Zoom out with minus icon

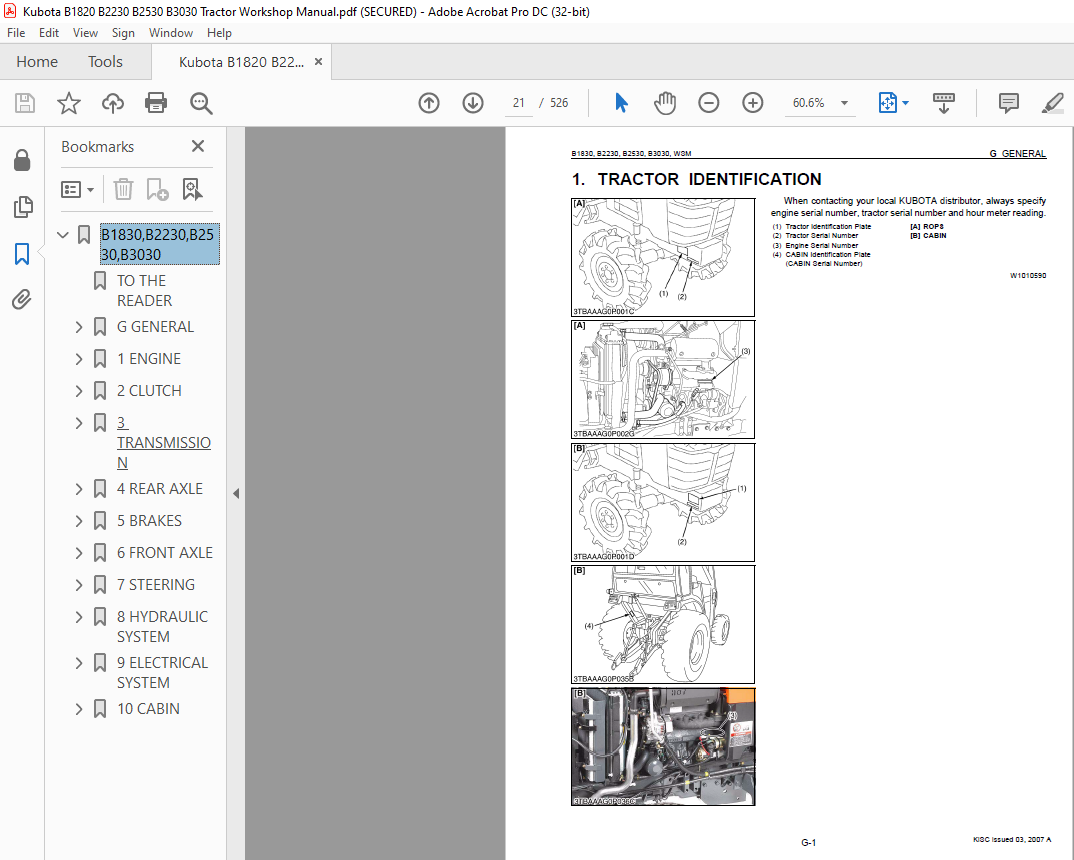click(x=708, y=103)
